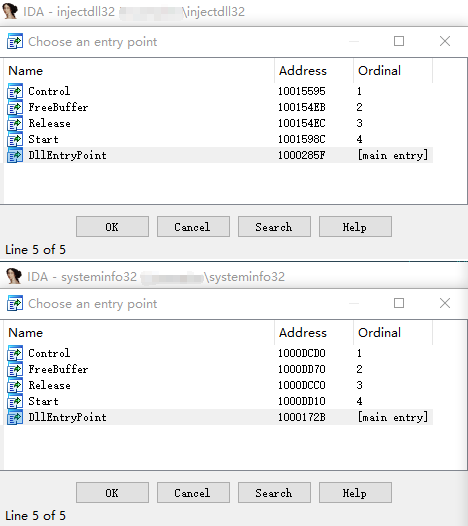Click the Search button in the upper dialog
This screenshot has width=468, height=526.
tap(274, 227)
